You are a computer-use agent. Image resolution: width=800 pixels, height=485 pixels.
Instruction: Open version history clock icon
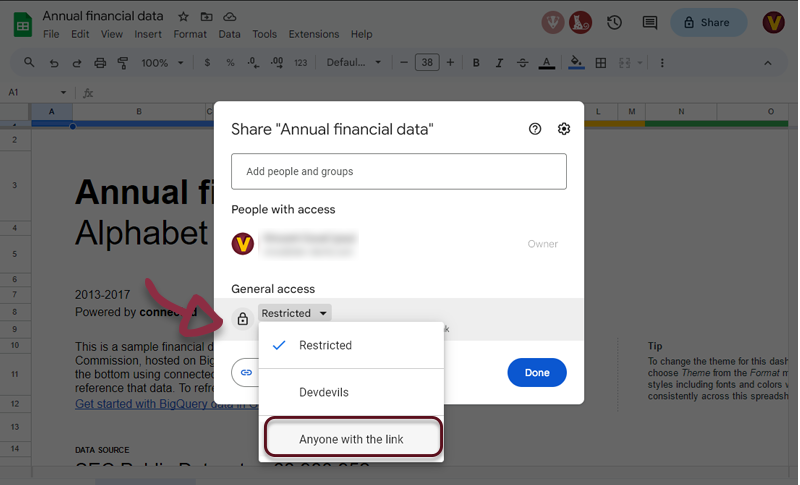tap(614, 22)
